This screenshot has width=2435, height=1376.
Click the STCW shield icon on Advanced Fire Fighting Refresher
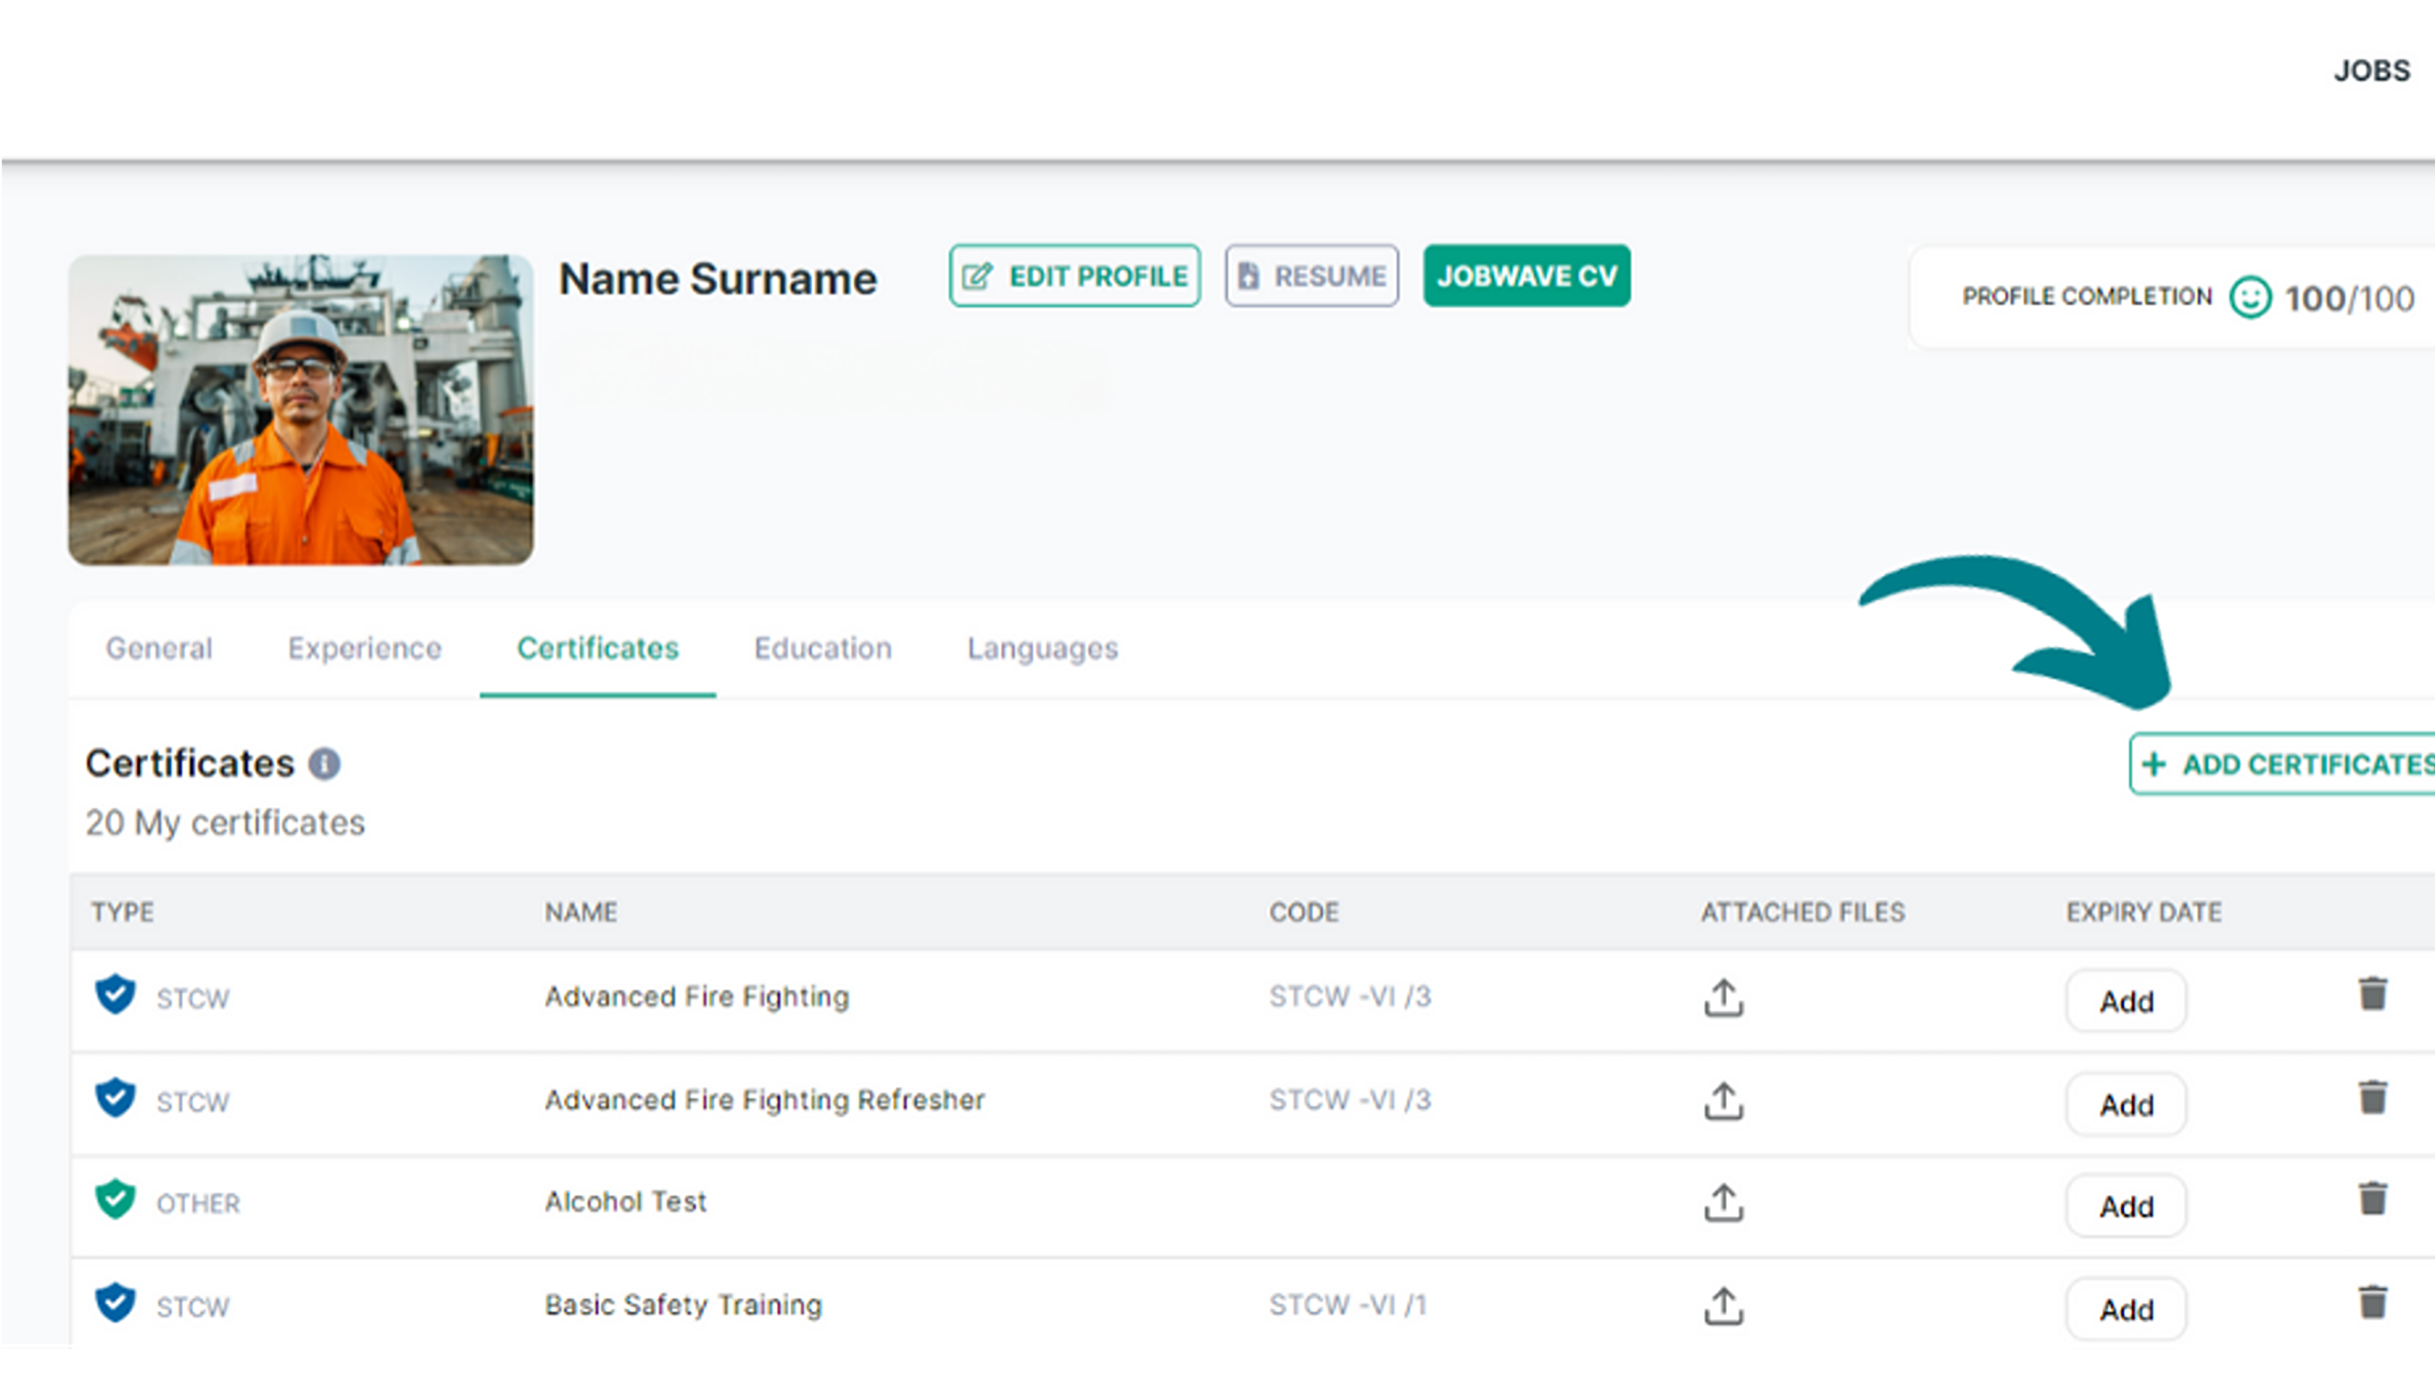click(x=114, y=1097)
